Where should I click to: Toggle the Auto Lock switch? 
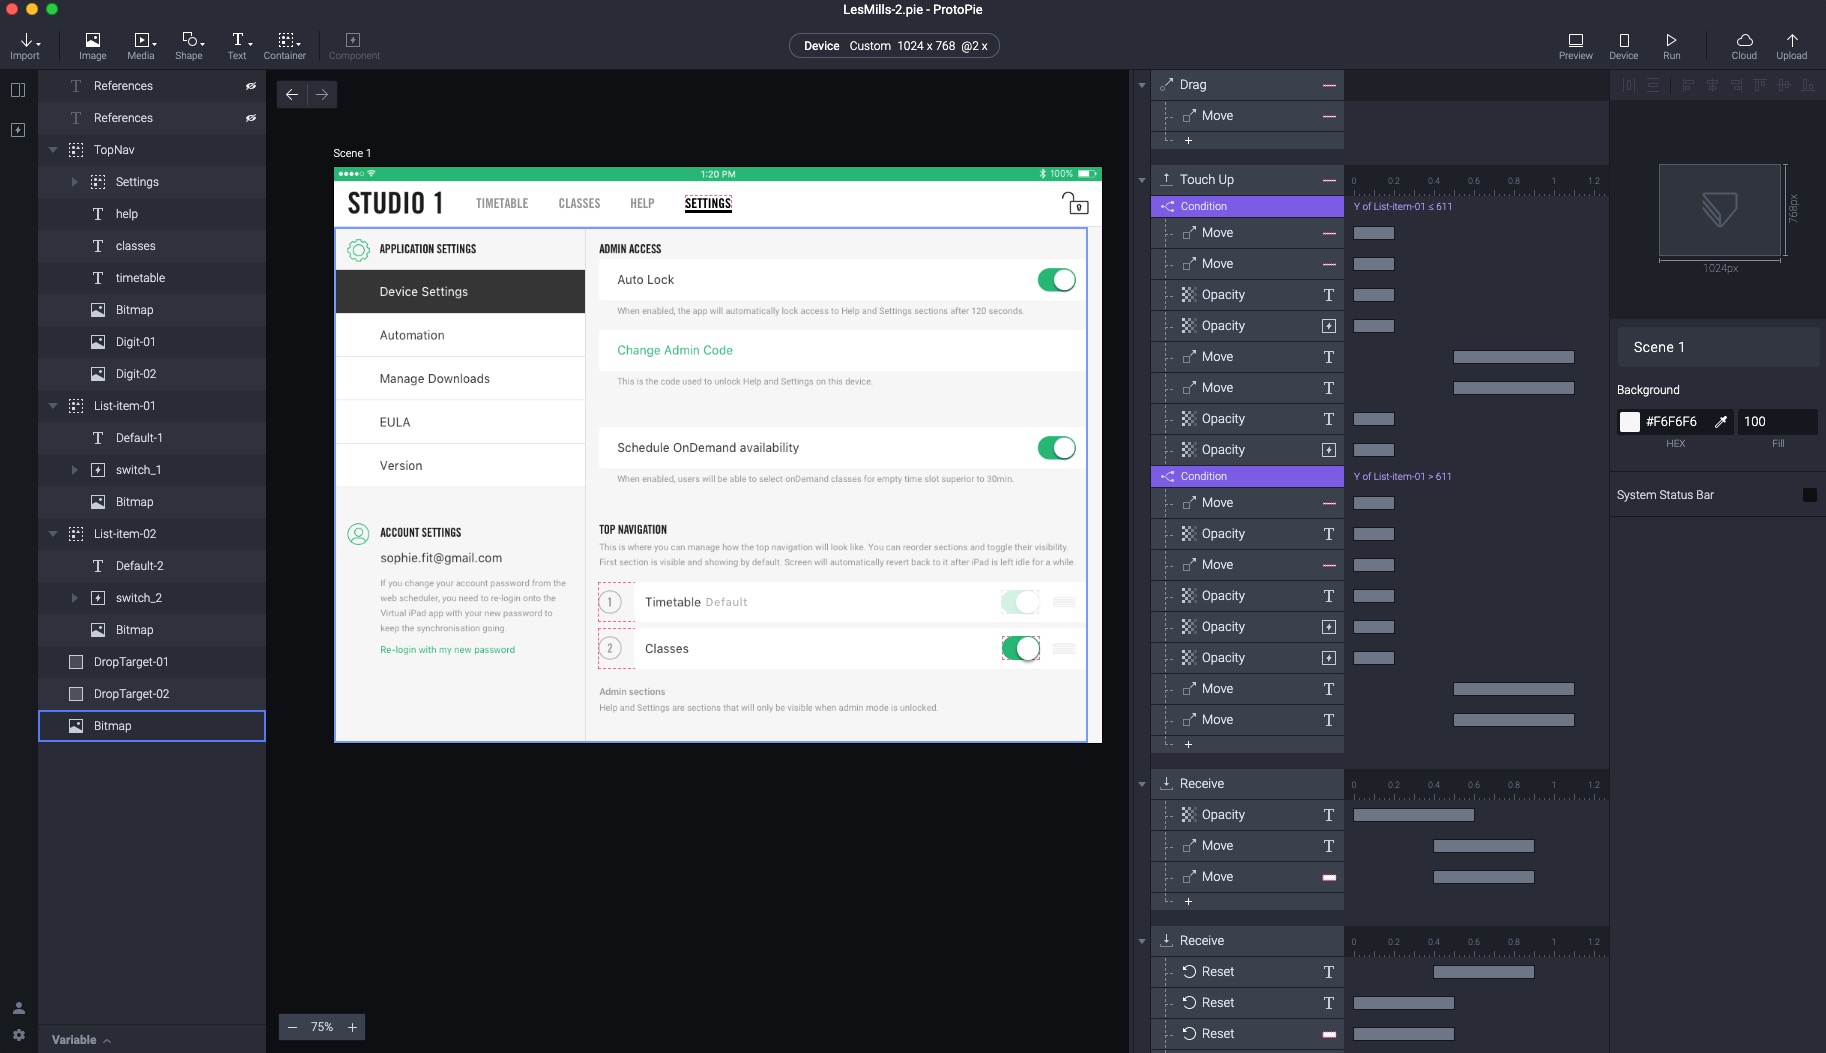point(1056,280)
